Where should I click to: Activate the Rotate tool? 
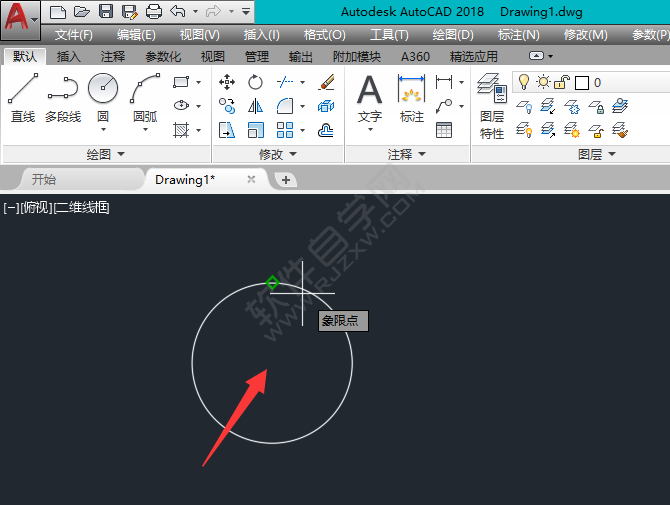(x=255, y=82)
